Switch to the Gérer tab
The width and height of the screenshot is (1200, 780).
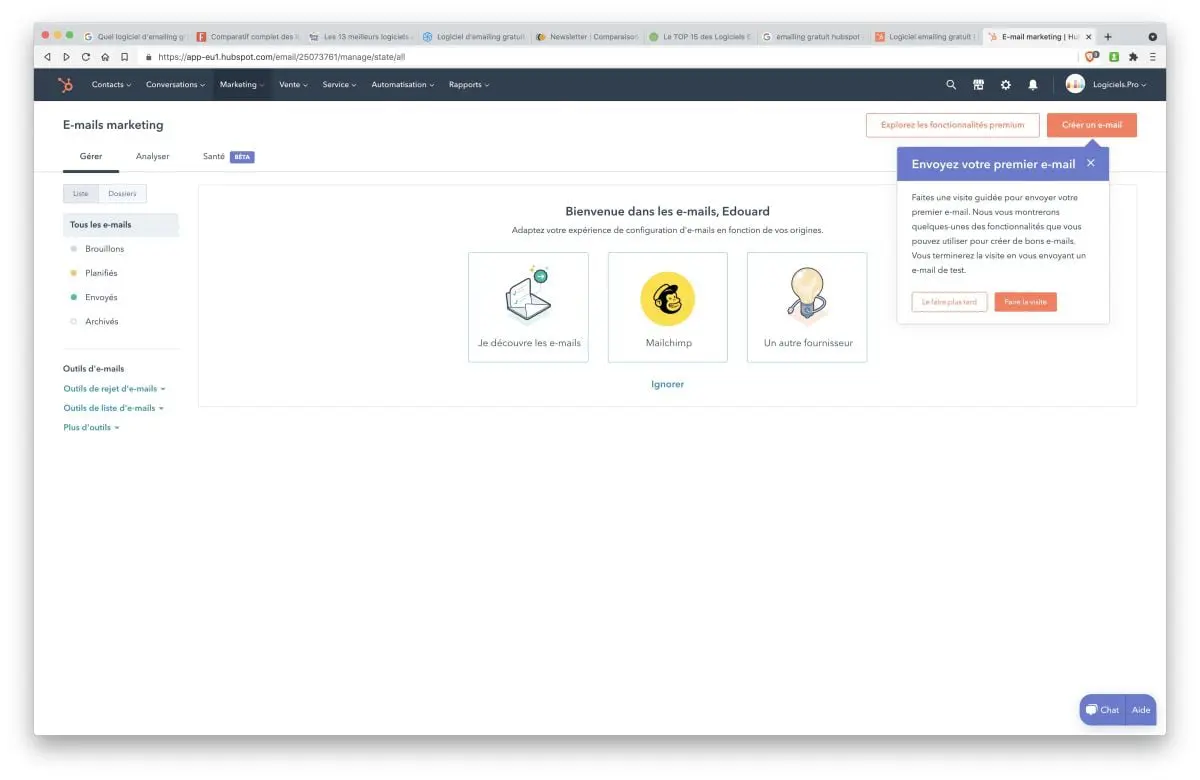click(91, 157)
